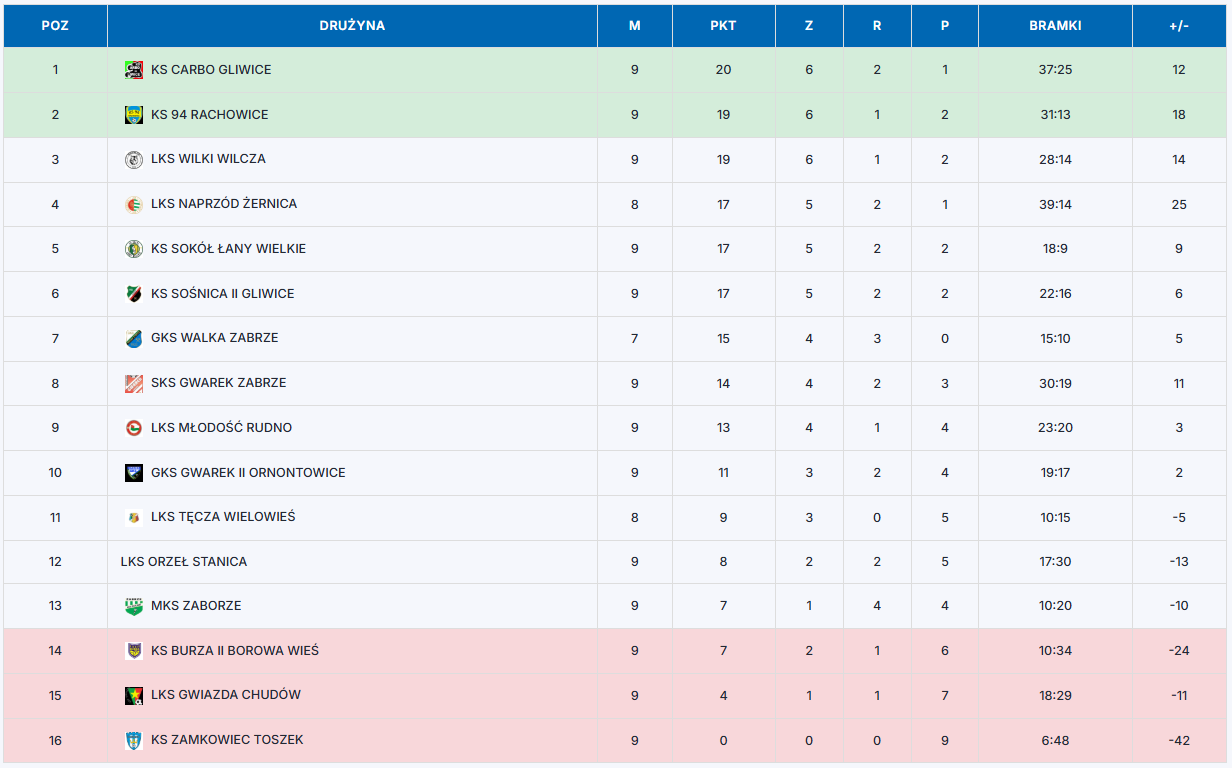Click the LKS Gwiazda Chudów club logo
This screenshot has width=1232, height=768.
(x=134, y=695)
